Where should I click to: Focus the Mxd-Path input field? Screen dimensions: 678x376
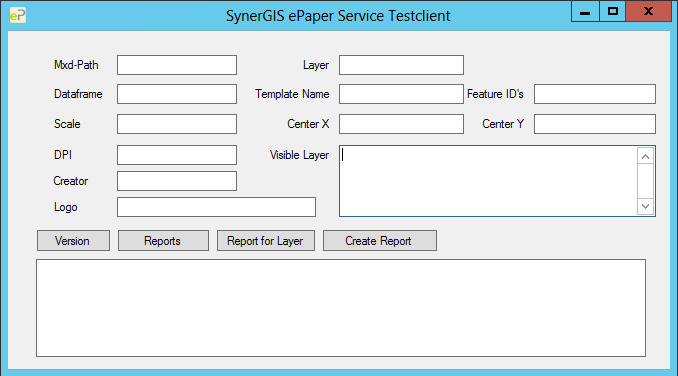(x=177, y=65)
